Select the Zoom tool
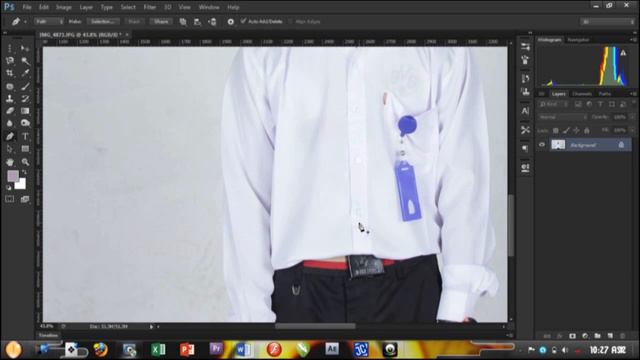The height and width of the screenshot is (360, 640). [x=25, y=162]
